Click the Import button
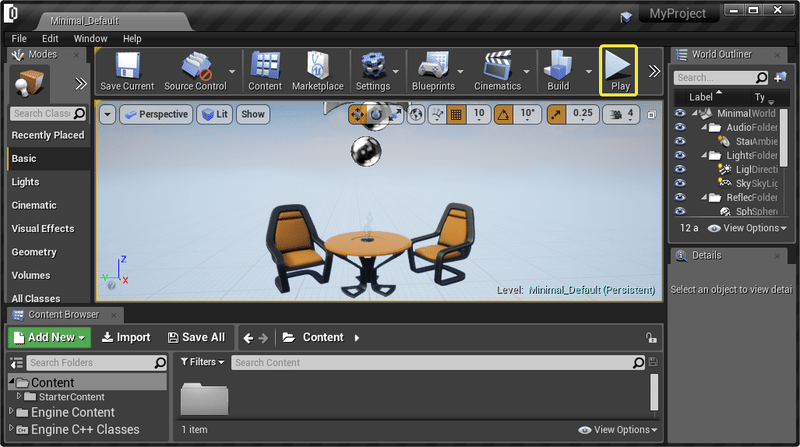800x447 pixels. coord(126,337)
